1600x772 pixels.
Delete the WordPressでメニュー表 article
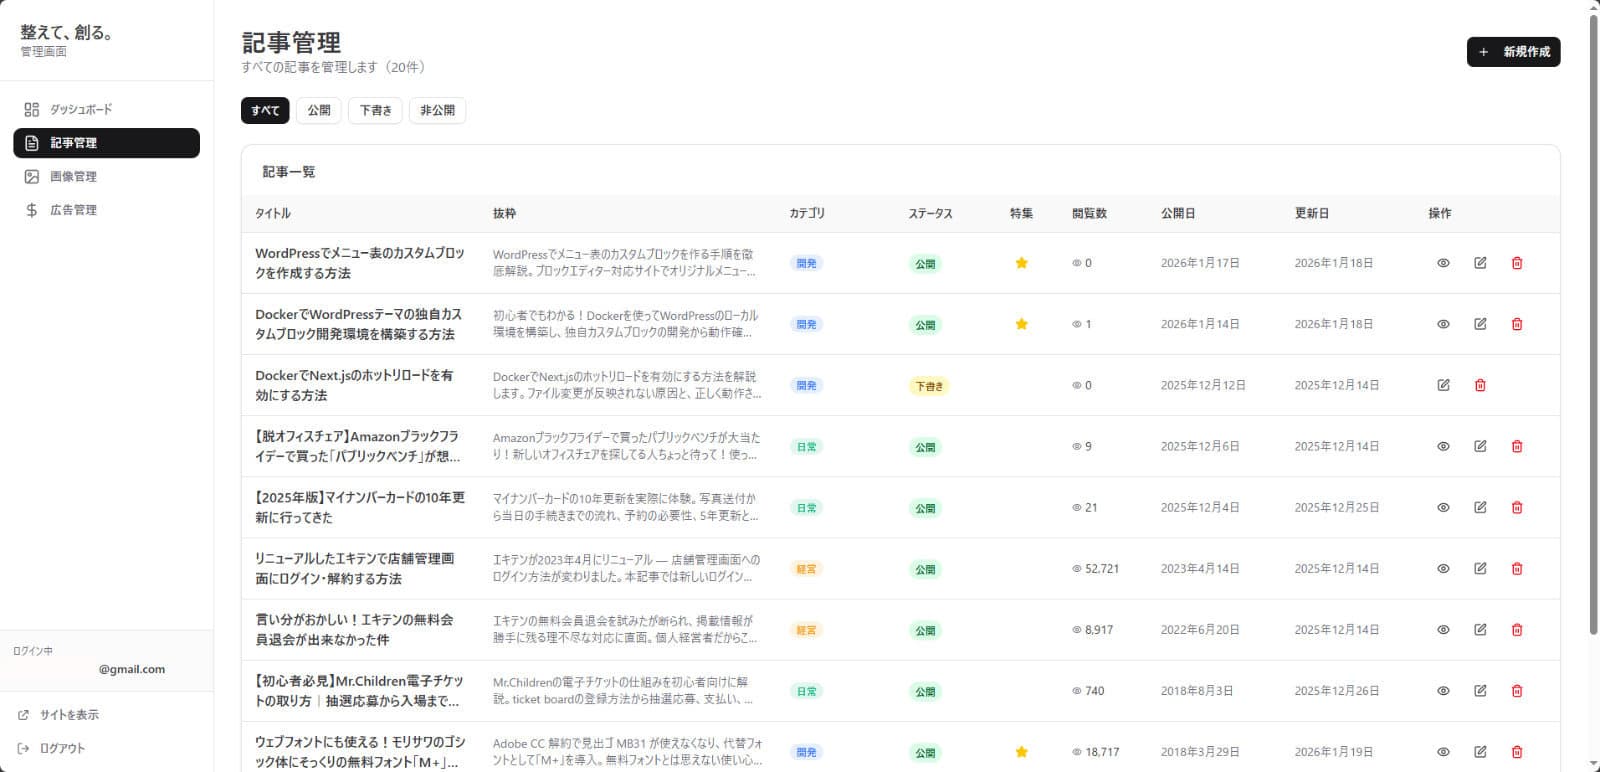click(x=1517, y=263)
